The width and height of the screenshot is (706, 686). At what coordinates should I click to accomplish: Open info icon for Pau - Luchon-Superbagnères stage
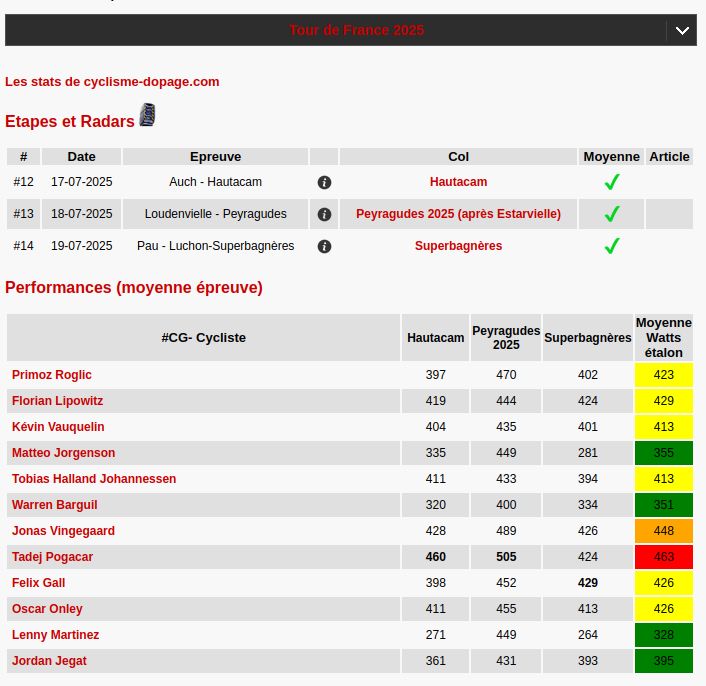point(324,246)
